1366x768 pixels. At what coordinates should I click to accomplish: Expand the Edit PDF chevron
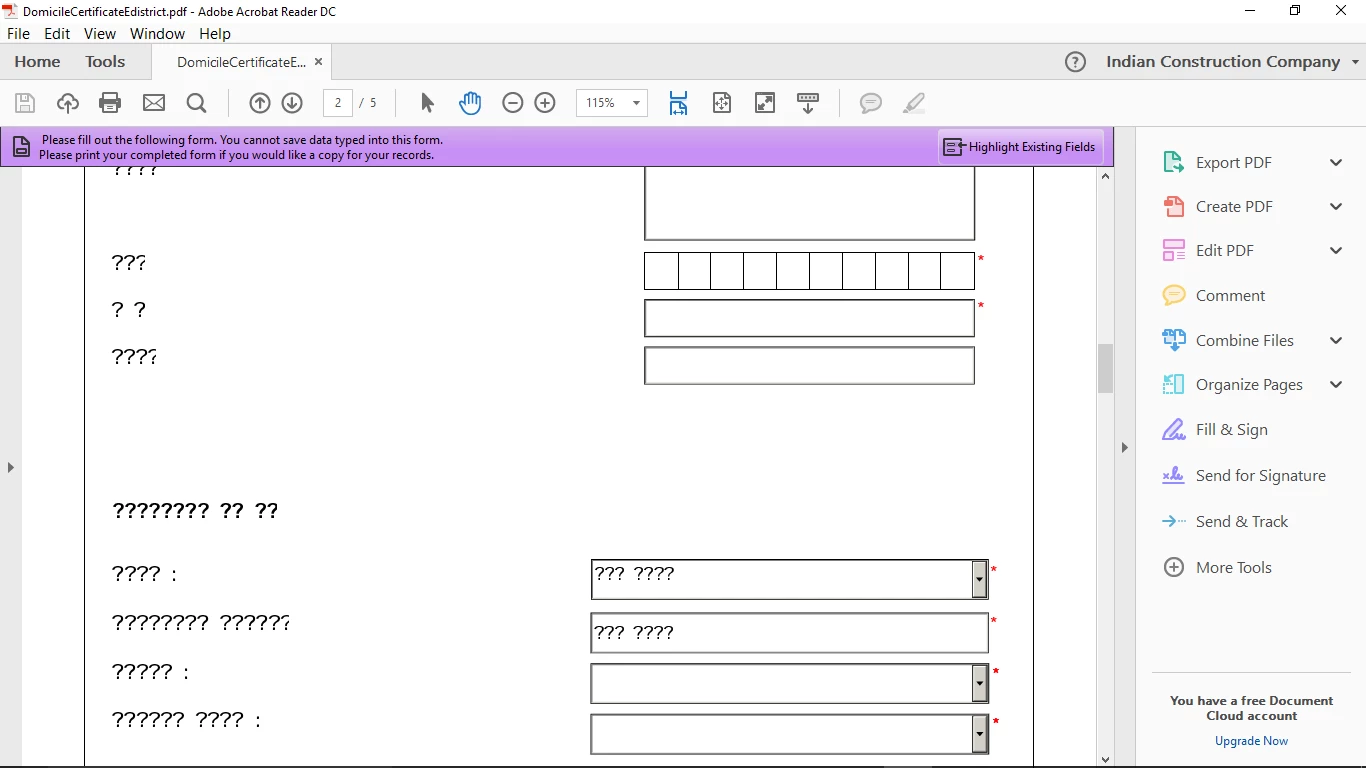(1336, 251)
